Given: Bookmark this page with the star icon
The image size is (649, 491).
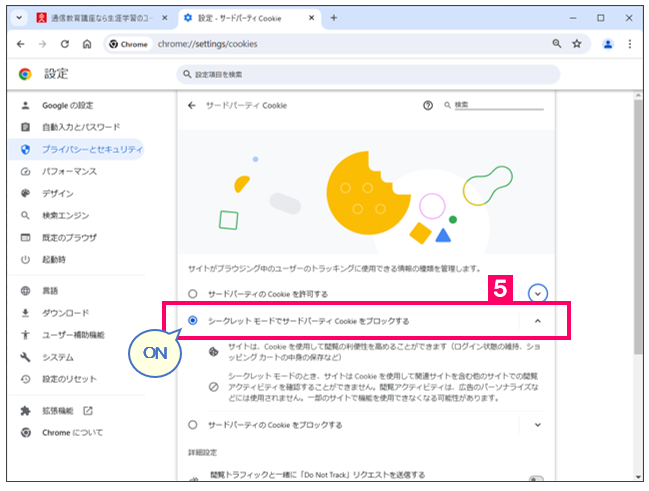Looking at the screenshot, I should (x=577, y=44).
